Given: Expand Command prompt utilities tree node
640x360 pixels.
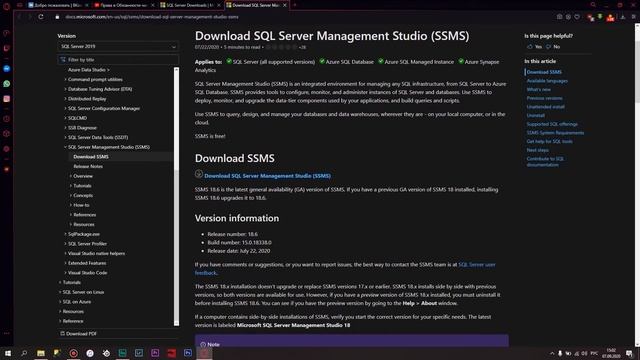Looking at the screenshot, I should 65,79.
